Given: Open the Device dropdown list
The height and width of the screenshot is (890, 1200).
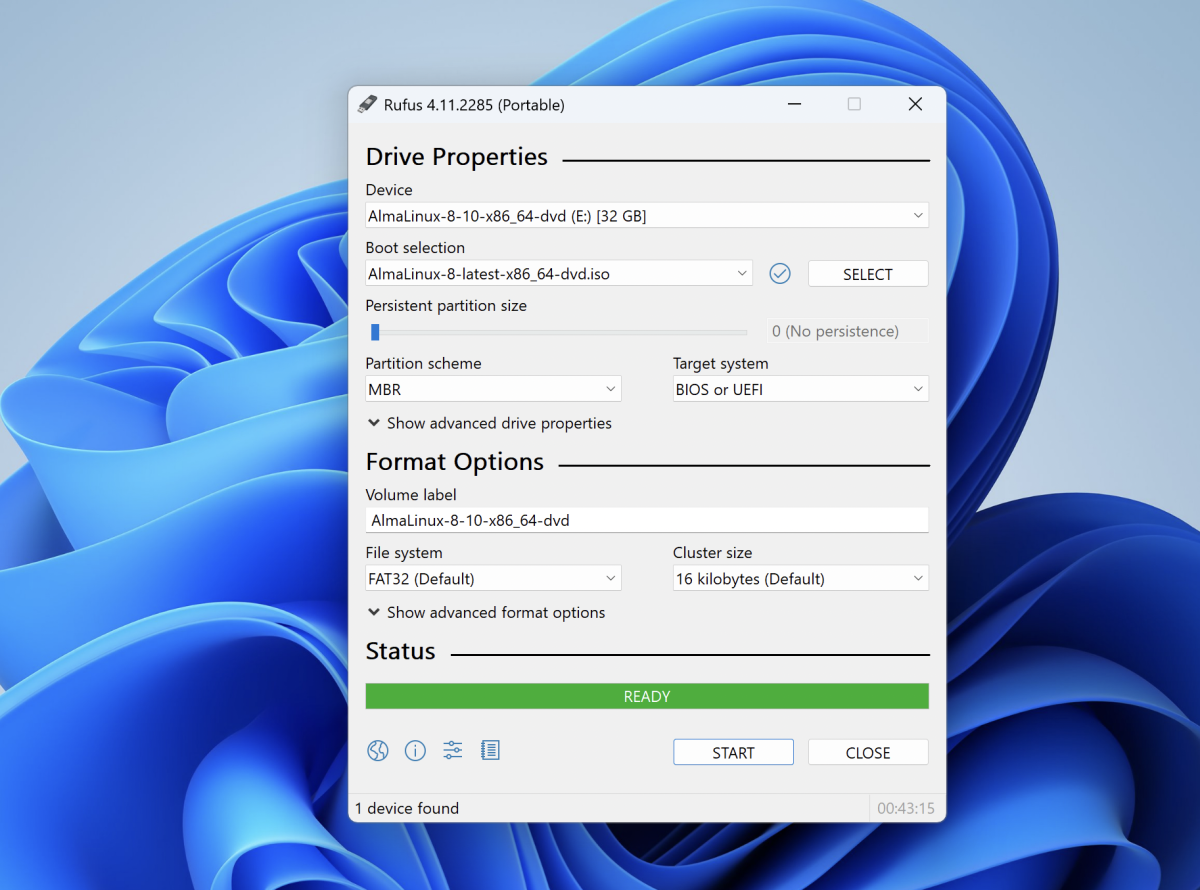Looking at the screenshot, I should pyautogui.click(x=646, y=216).
